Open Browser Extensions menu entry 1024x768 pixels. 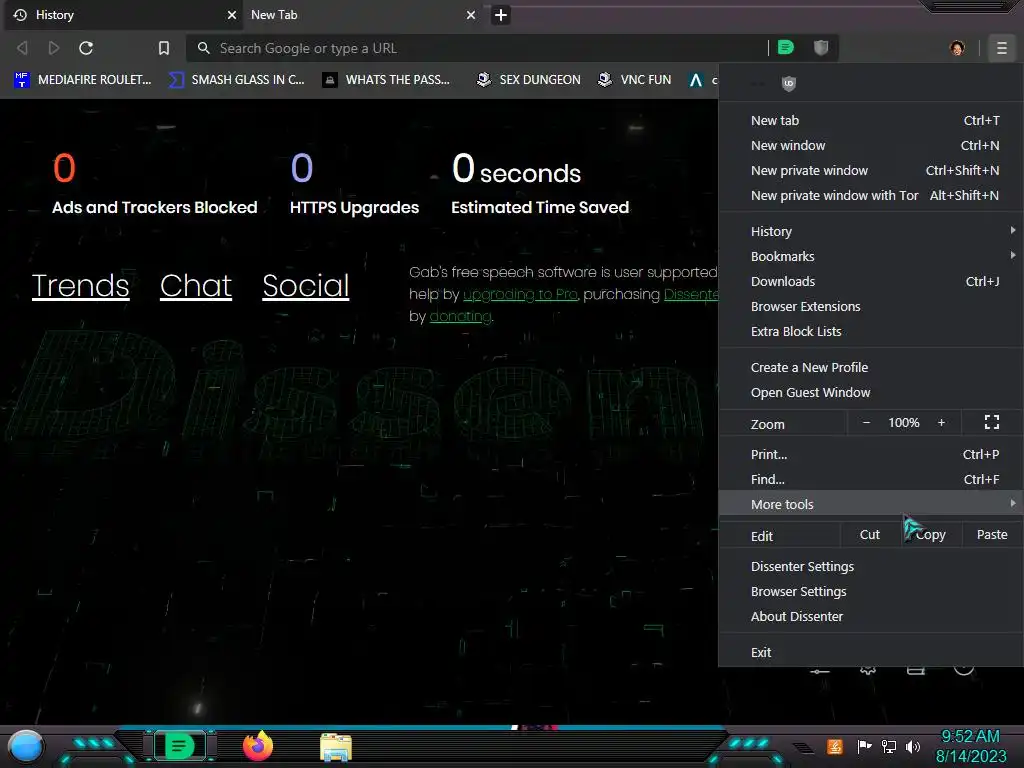(871, 306)
